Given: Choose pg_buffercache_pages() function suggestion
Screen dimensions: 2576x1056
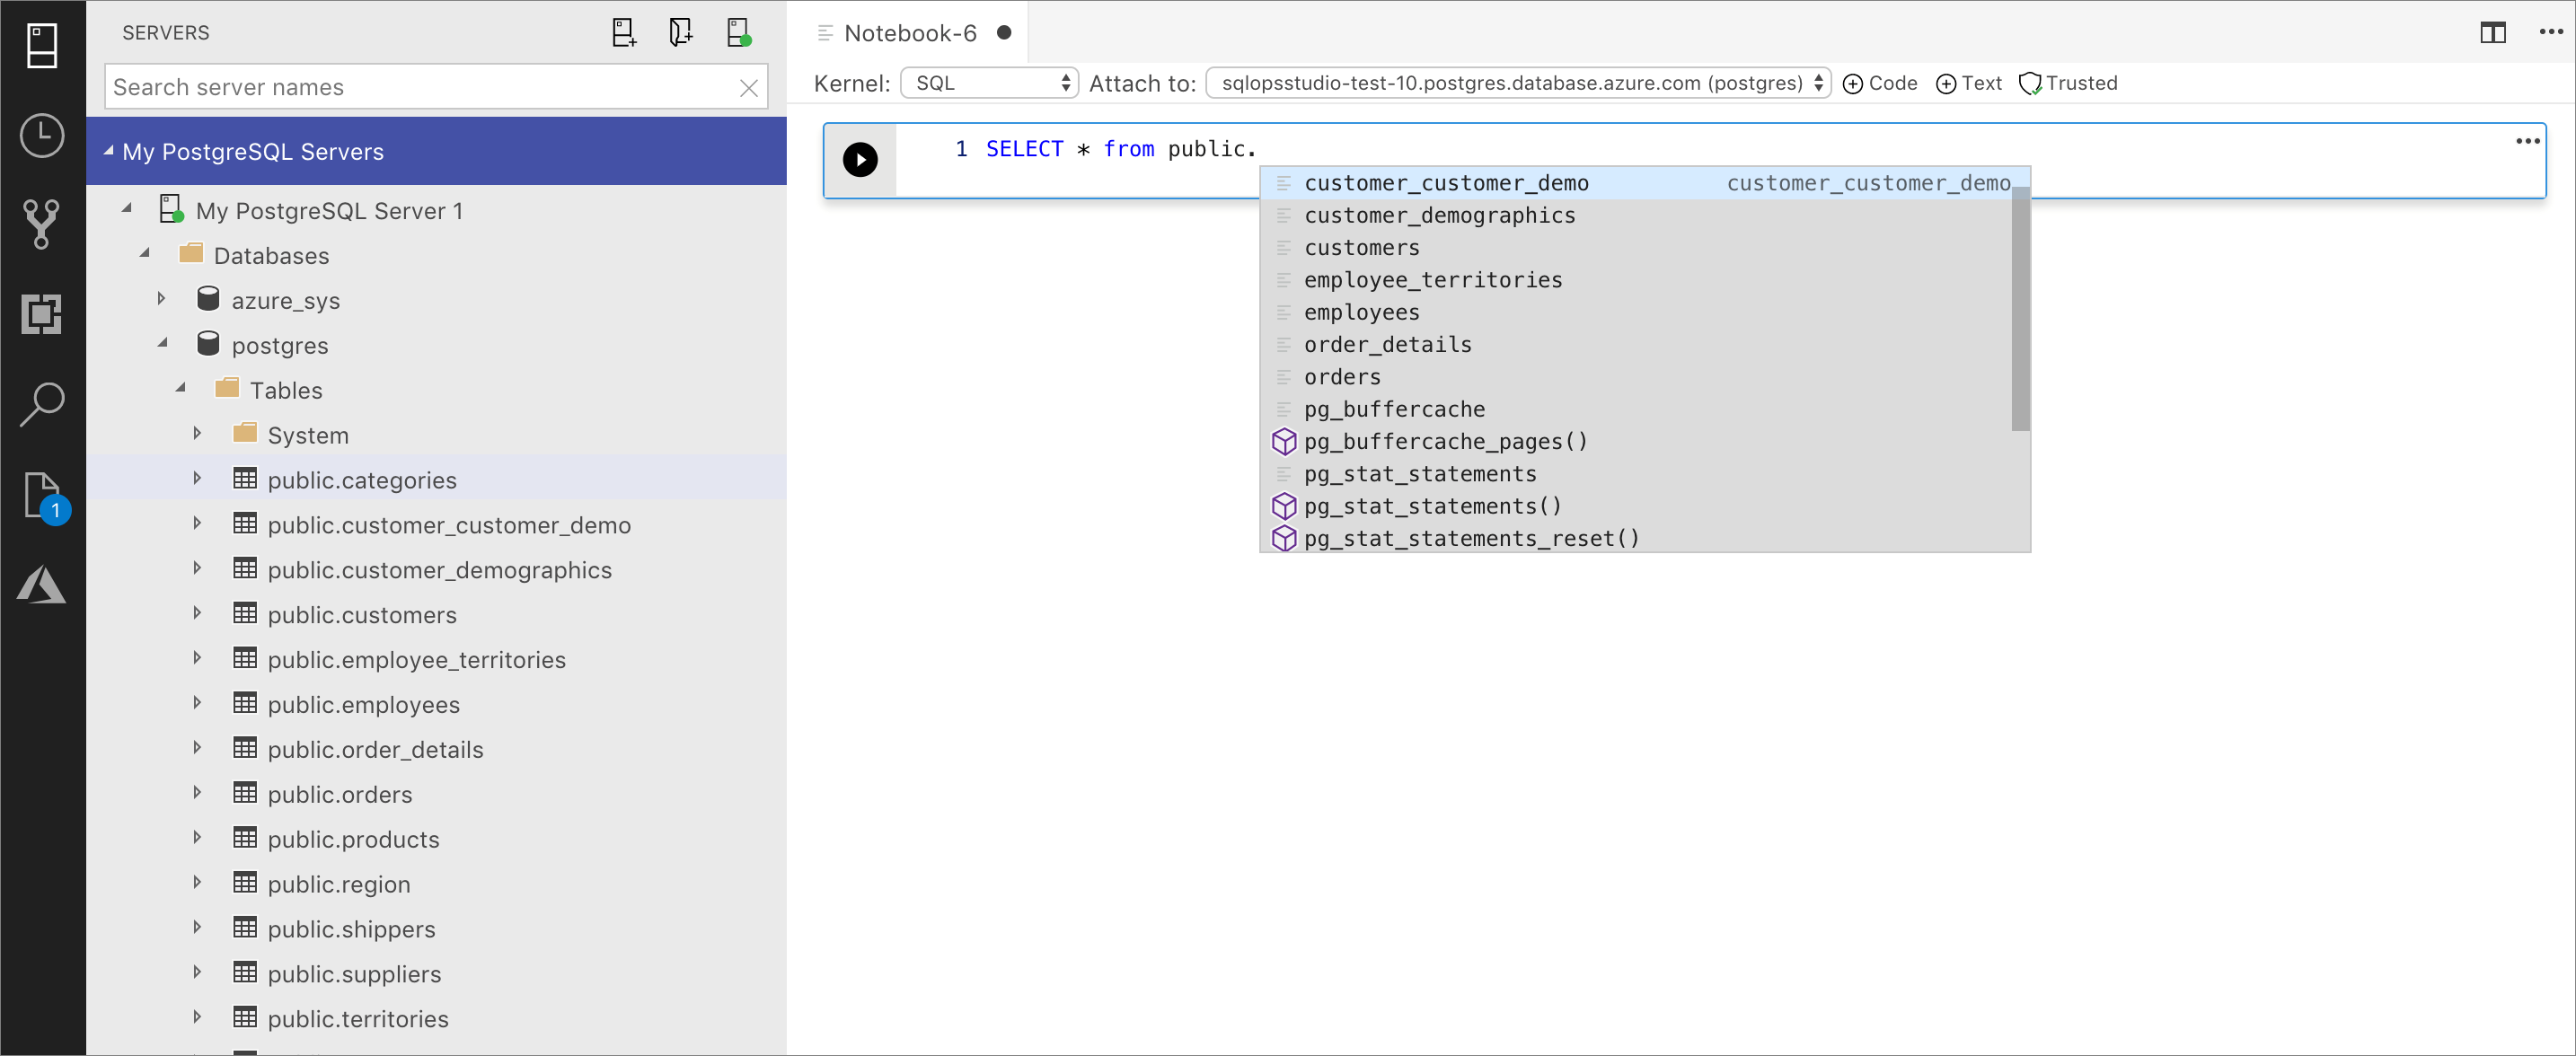Looking at the screenshot, I should point(1636,442).
